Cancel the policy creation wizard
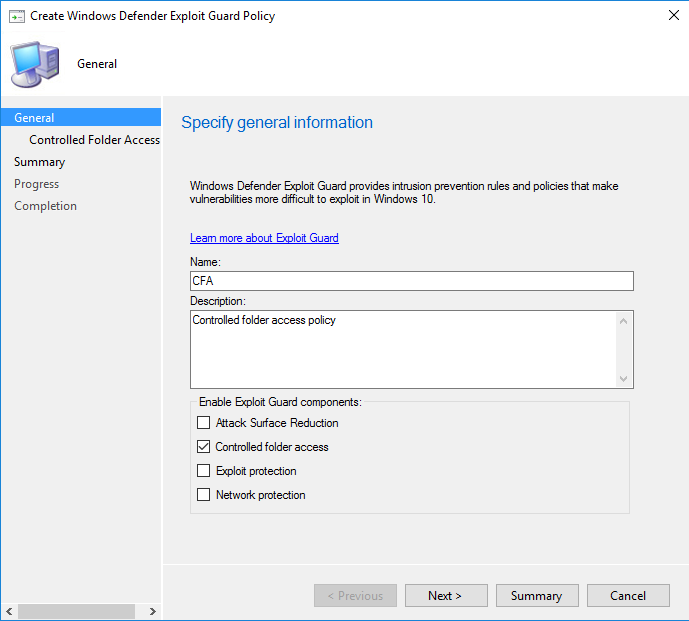This screenshot has width=689, height=621. pos(628,596)
